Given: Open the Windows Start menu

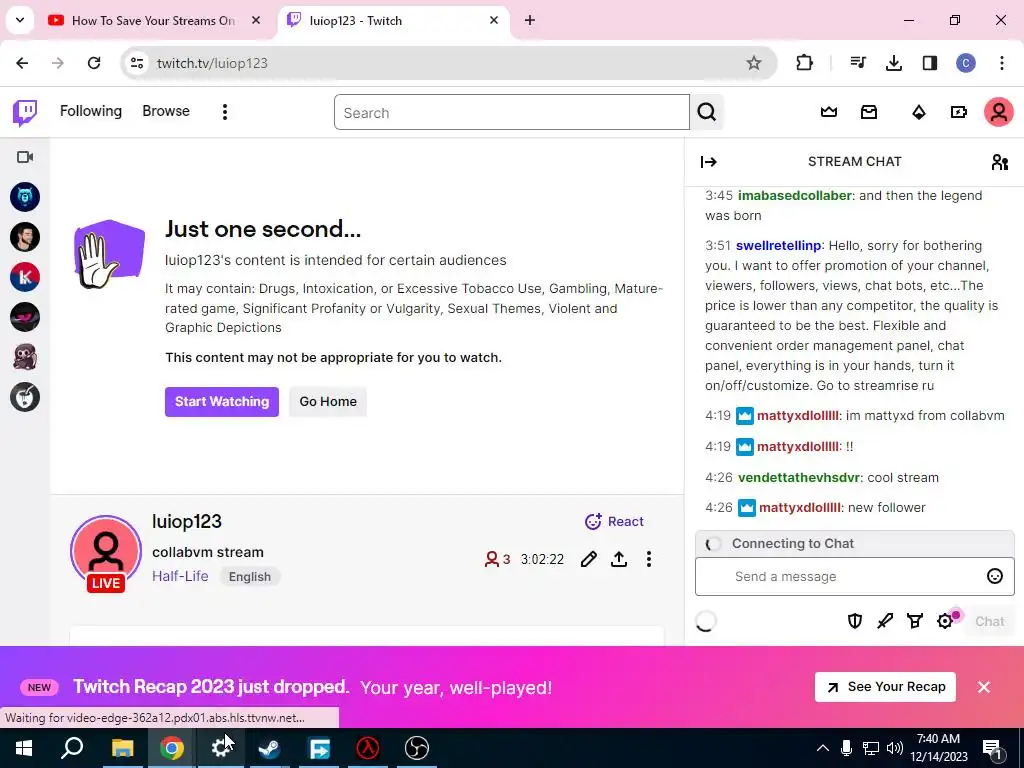Looking at the screenshot, I should (x=24, y=748).
